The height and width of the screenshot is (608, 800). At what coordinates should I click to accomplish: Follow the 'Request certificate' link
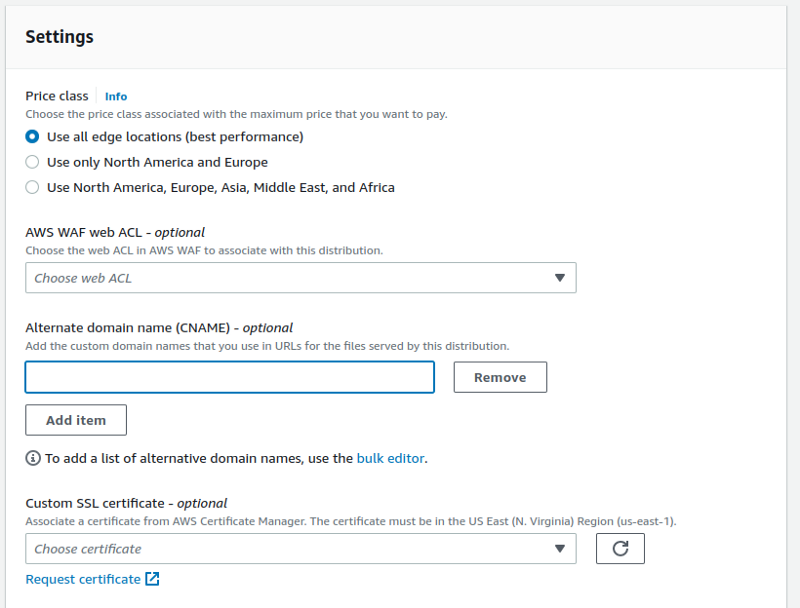pos(83,579)
